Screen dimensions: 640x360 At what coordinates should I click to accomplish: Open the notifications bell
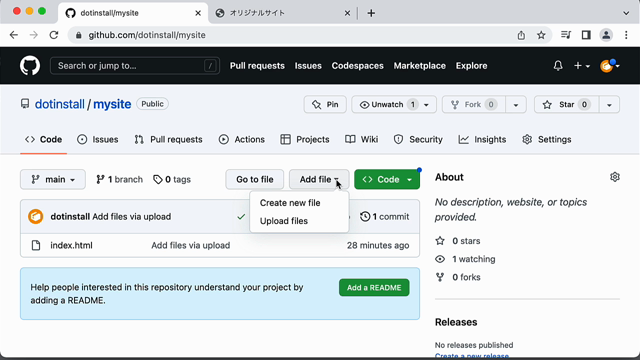[558, 66]
